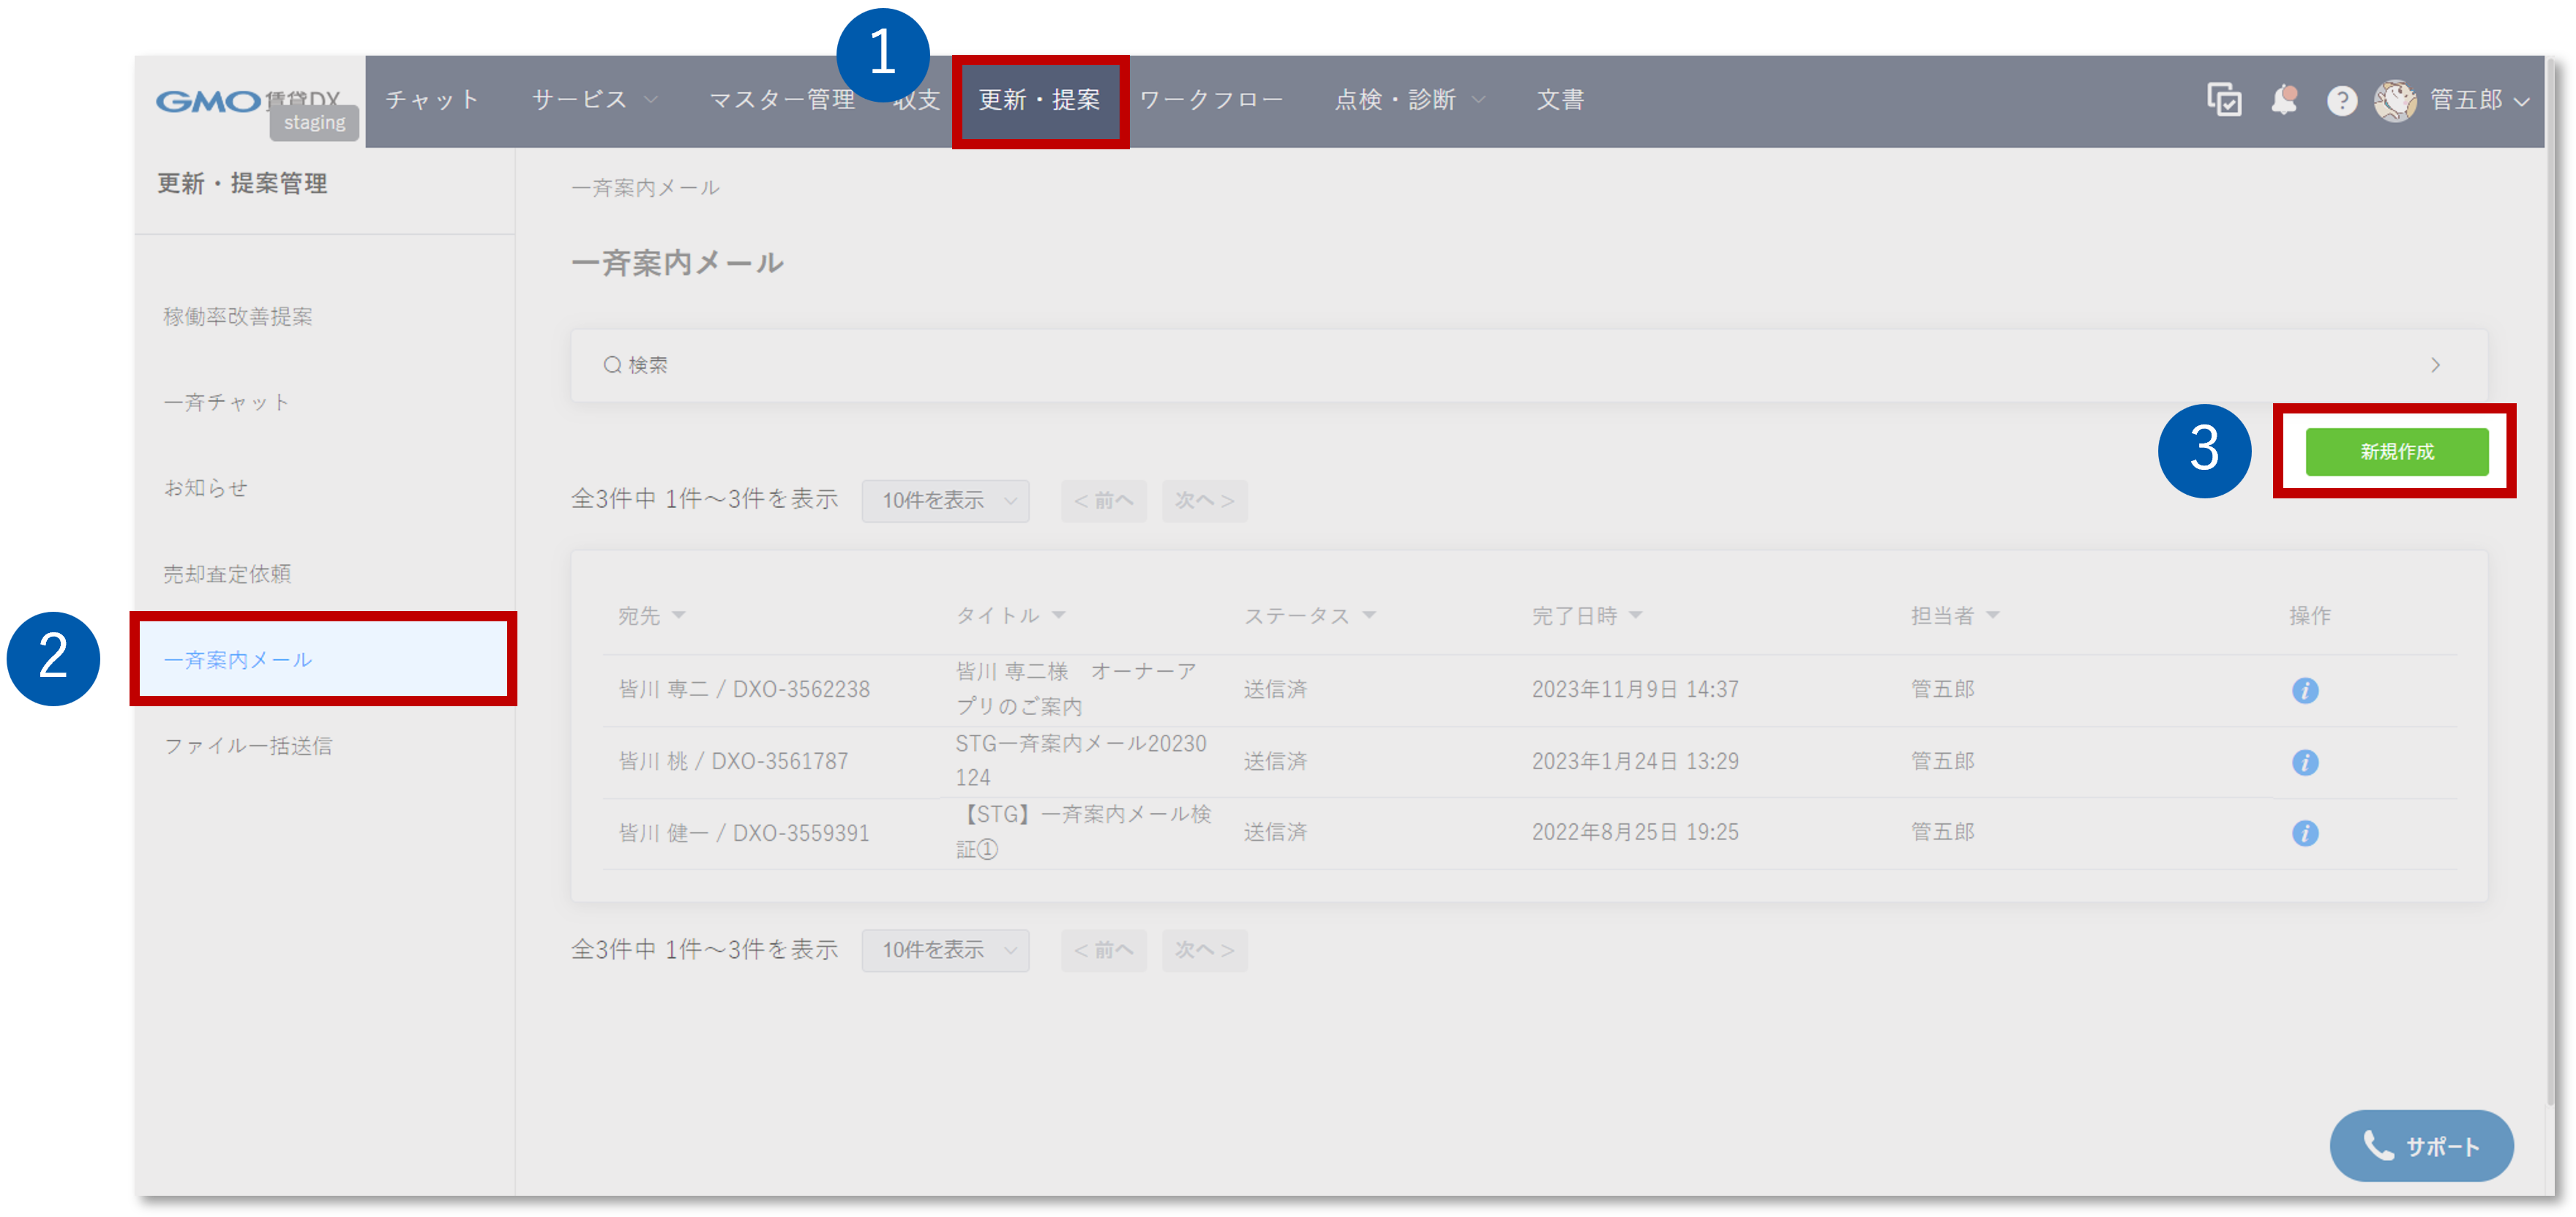Open ワークフロー in the top navigation
The image size is (2576, 1217).
[1211, 100]
